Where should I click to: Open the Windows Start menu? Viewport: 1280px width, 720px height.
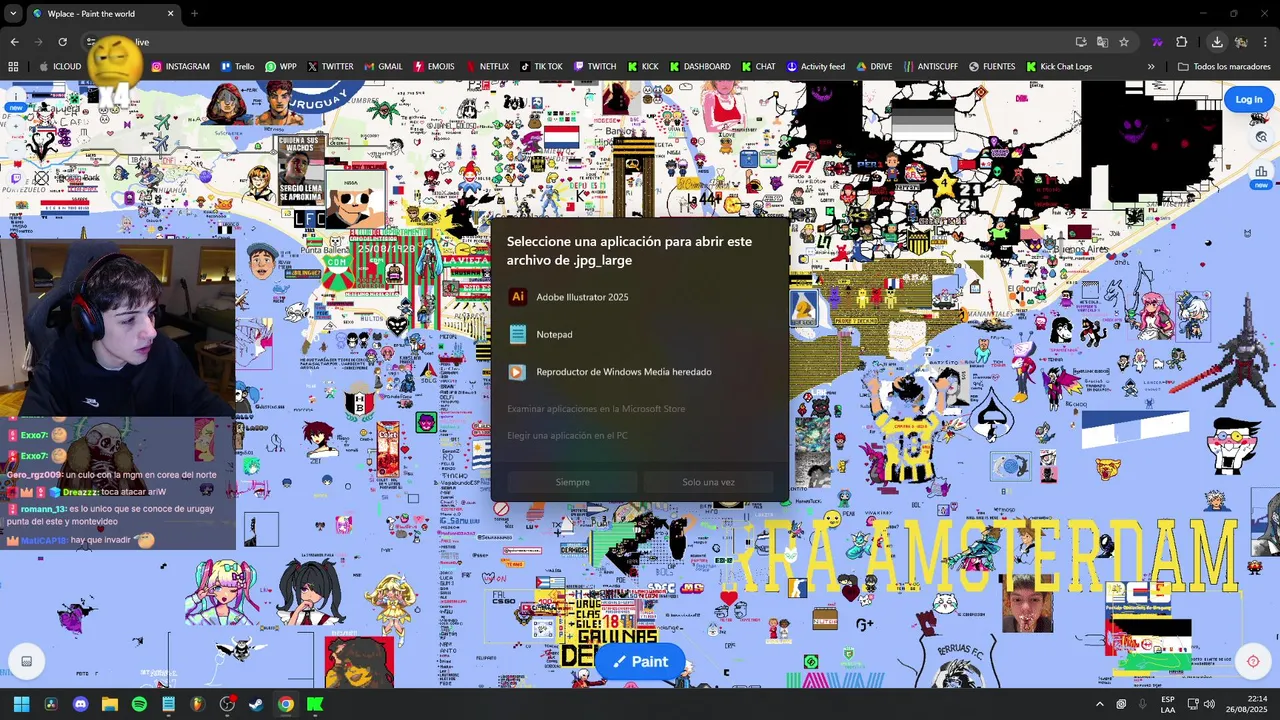click(x=21, y=704)
